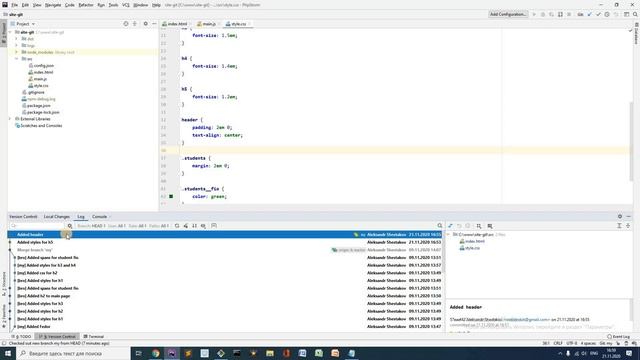Switch to the main.js editor tab
Image resolution: width=640 pixels, height=360 pixels.
point(209,24)
